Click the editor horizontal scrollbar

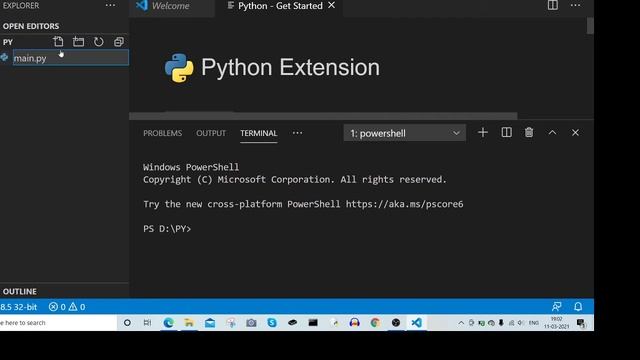click(323, 116)
